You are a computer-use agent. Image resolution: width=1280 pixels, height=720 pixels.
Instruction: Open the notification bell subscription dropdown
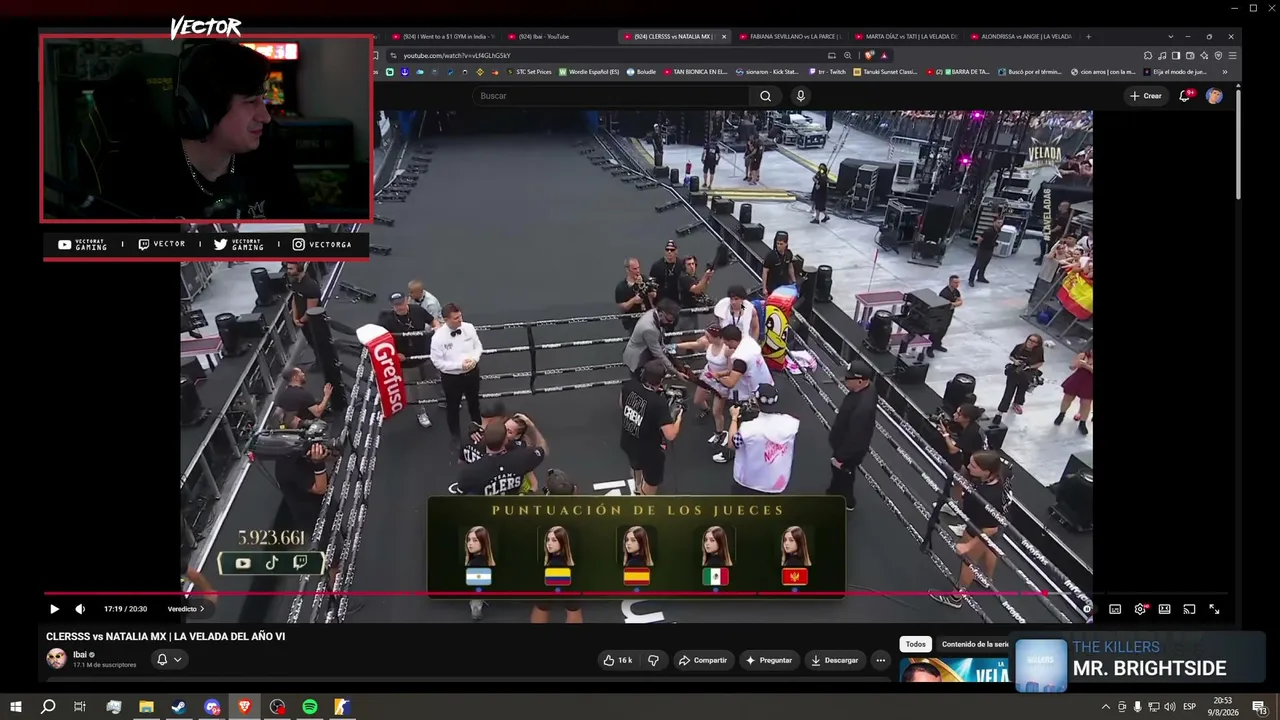pyautogui.click(x=169, y=659)
